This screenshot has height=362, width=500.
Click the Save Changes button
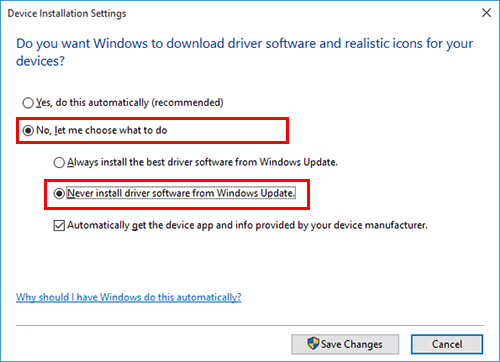(x=345, y=344)
